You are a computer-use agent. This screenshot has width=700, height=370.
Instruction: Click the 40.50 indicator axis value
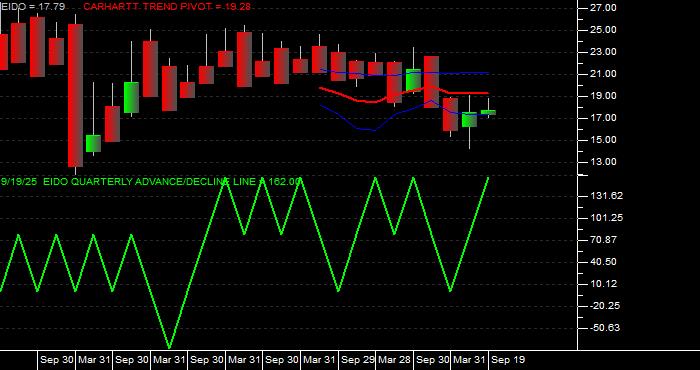click(604, 262)
